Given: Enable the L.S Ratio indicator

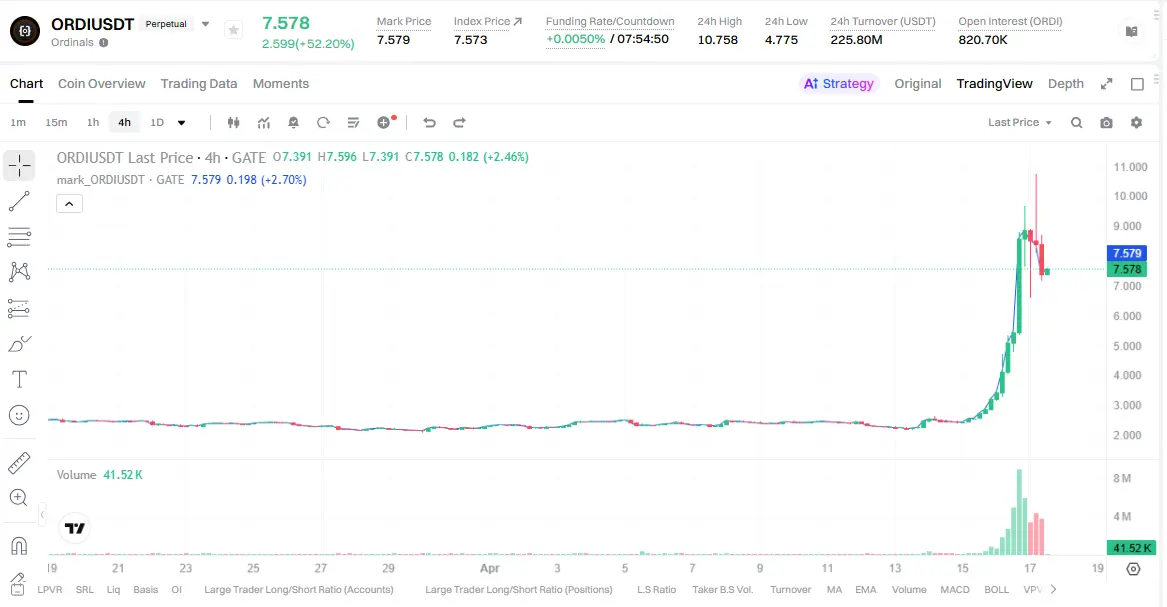Looking at the screenshot, I should (656, 589).
